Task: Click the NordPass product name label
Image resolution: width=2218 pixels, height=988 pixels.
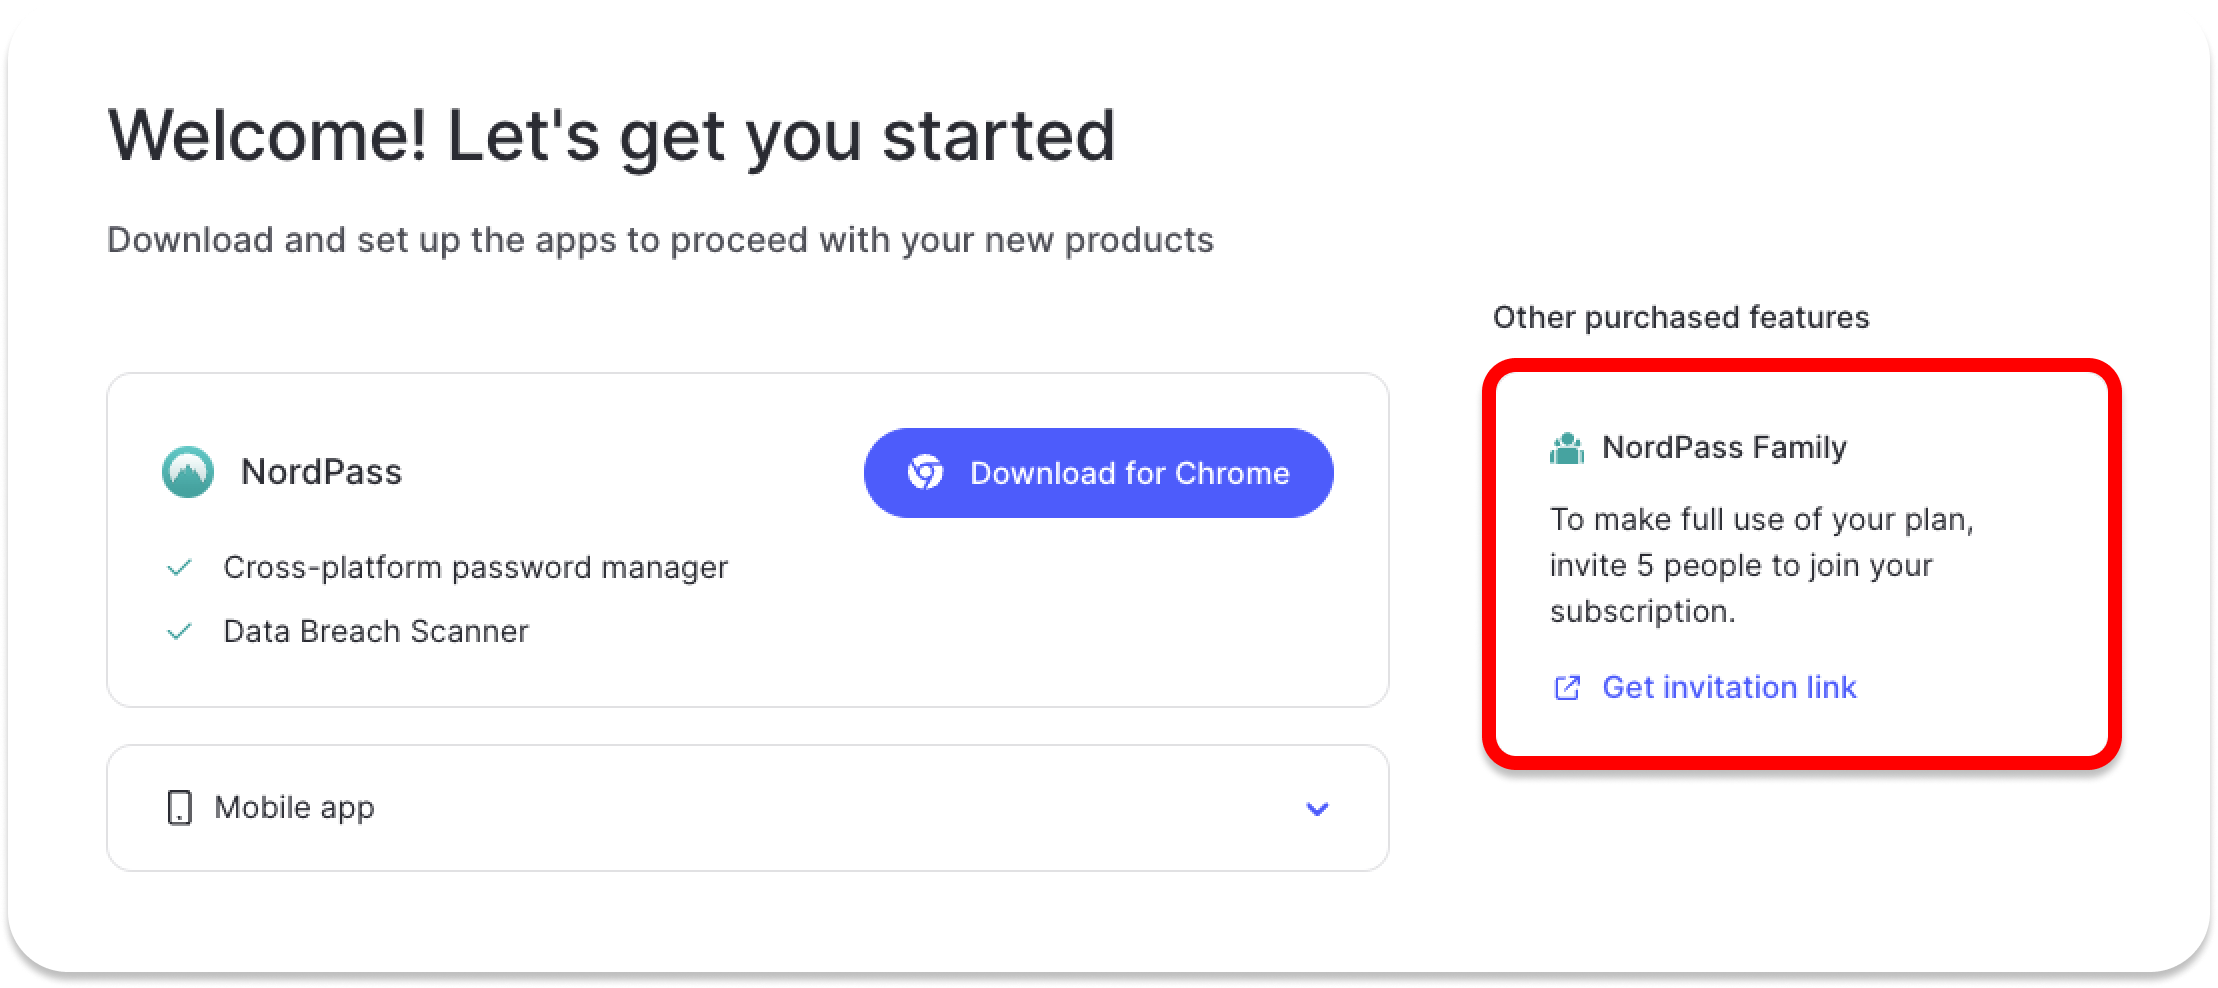Action: [x=321, y=472]
